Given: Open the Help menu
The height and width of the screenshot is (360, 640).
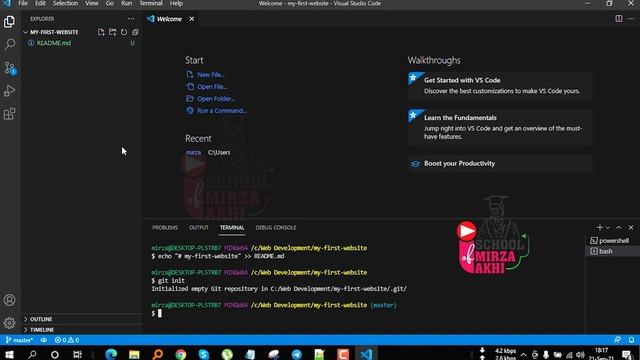Looking at the screenshot, I should (176, 3).
